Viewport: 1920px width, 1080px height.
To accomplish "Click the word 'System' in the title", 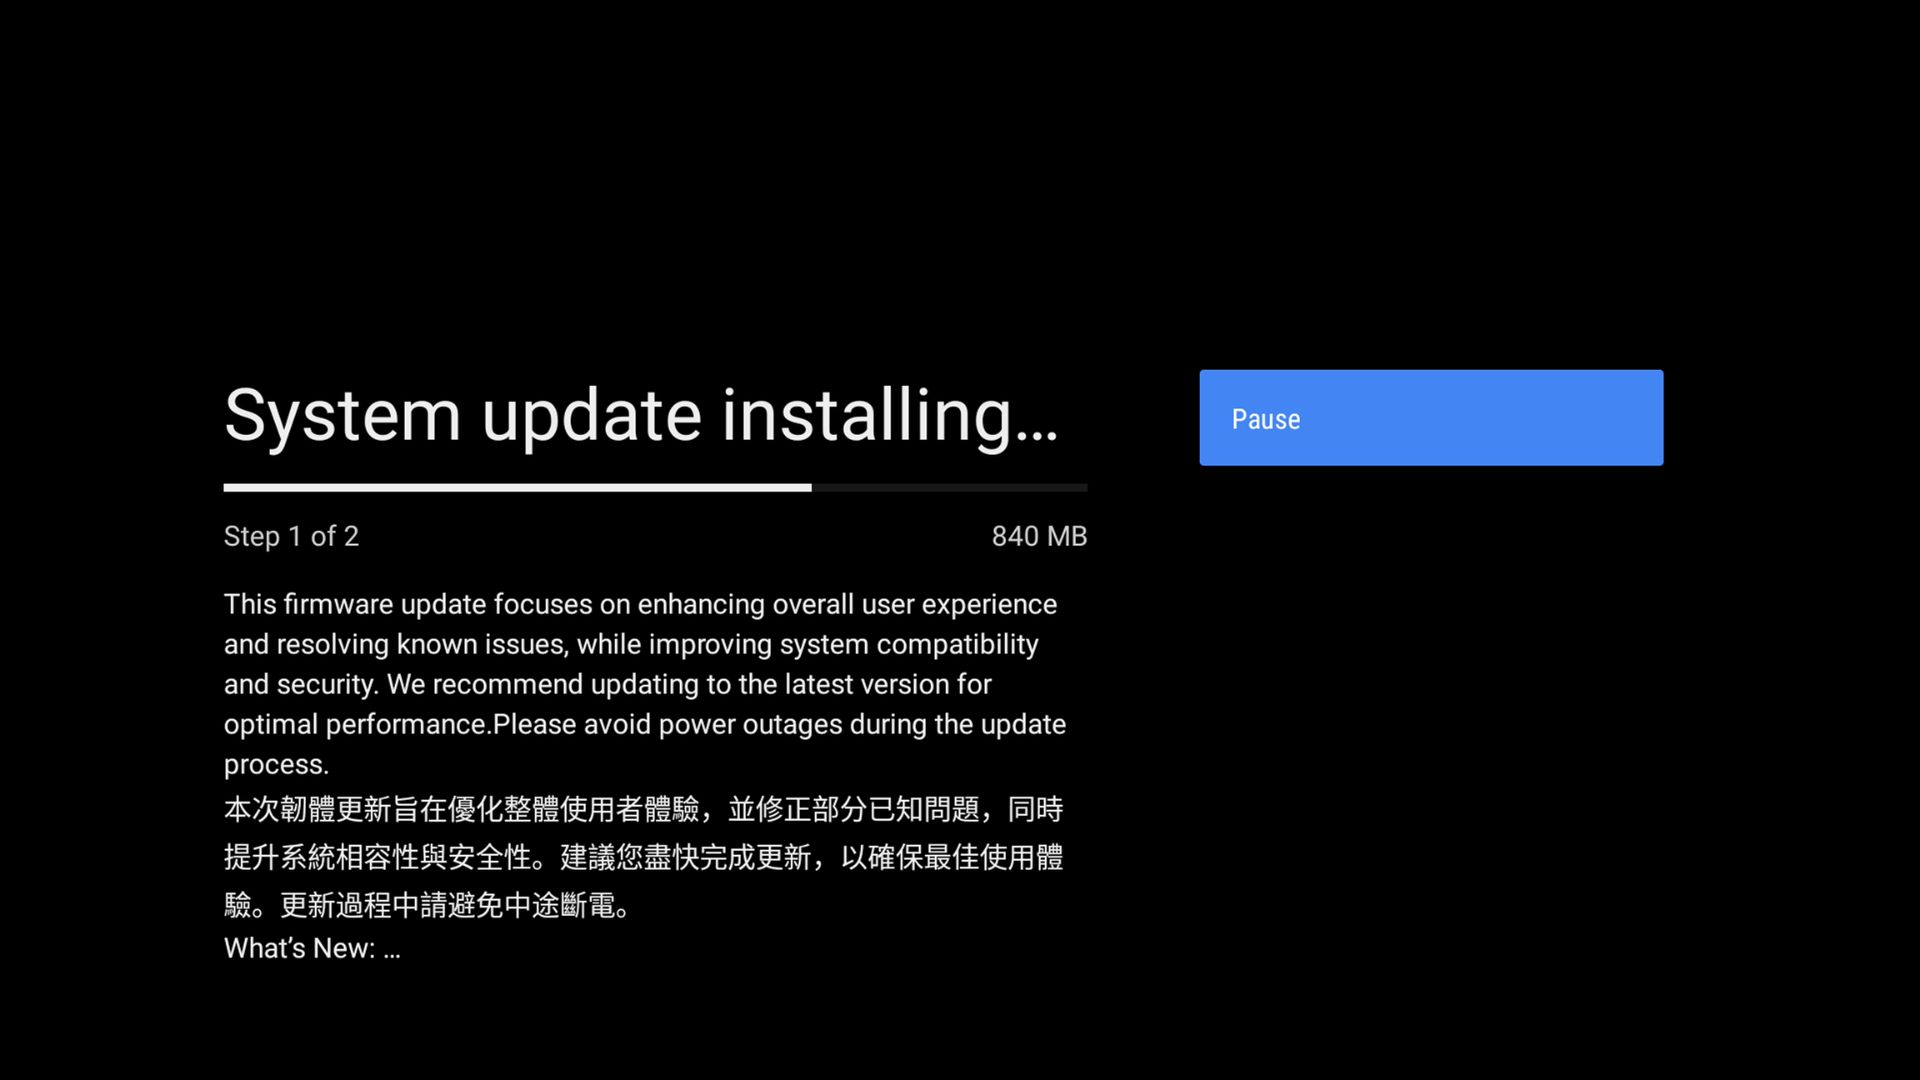I will point(342,416).
